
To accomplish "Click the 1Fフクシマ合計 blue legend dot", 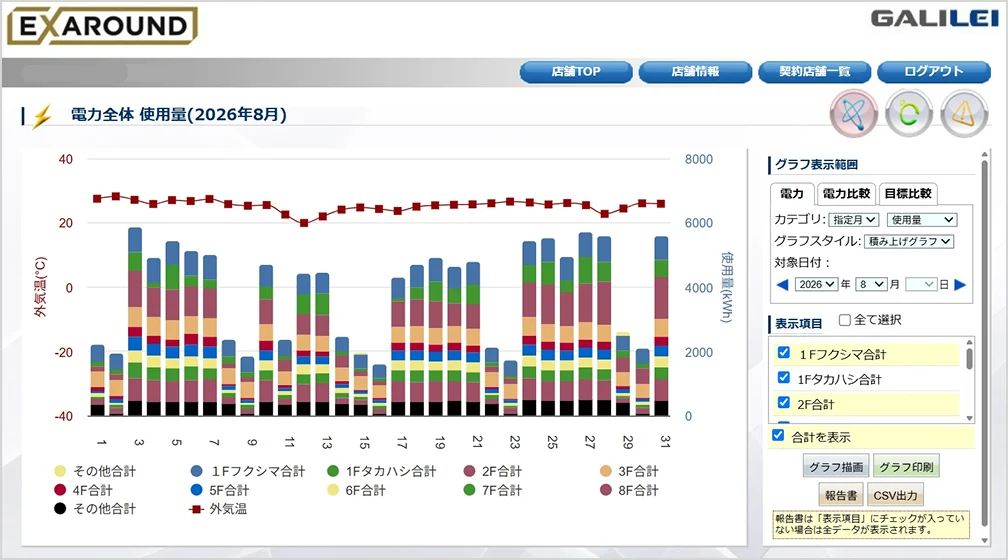I will click(197, 471).
